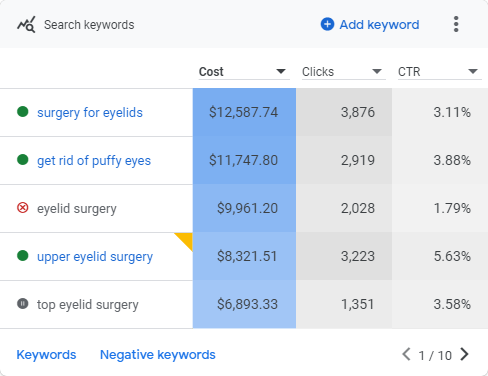Go to previous page of keywords
Screen dimensions: 488x376
[406, 354]
